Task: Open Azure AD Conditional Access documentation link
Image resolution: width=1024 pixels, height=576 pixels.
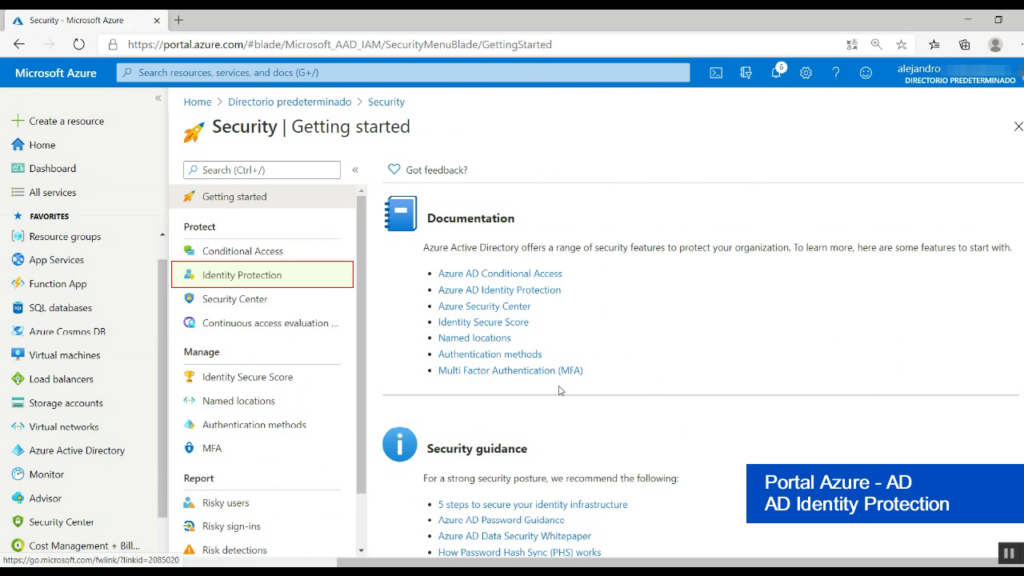Action: pyautogui.click(x=500, y=274)
